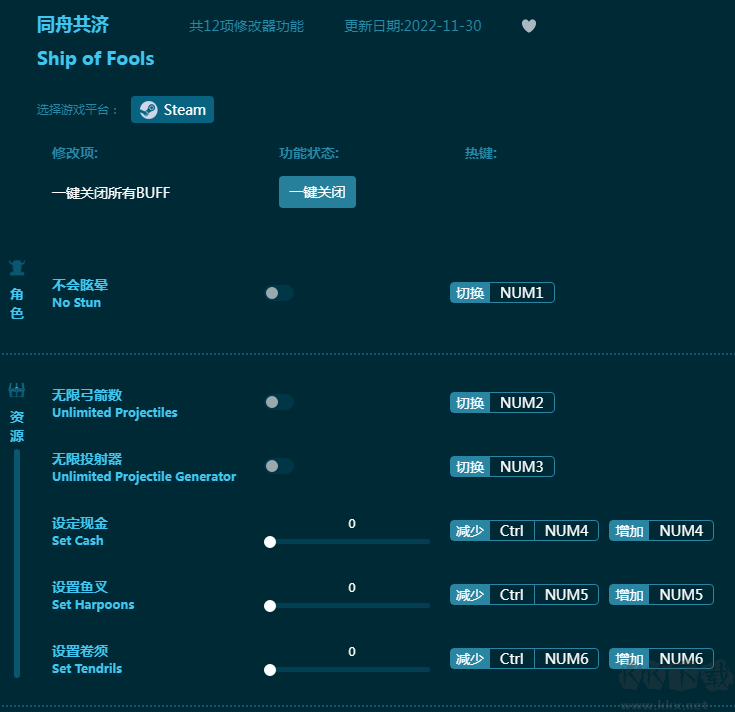The image size is (735, 712).
Task: Click the resources category icon in sidebar
Action: pos(17,390)
